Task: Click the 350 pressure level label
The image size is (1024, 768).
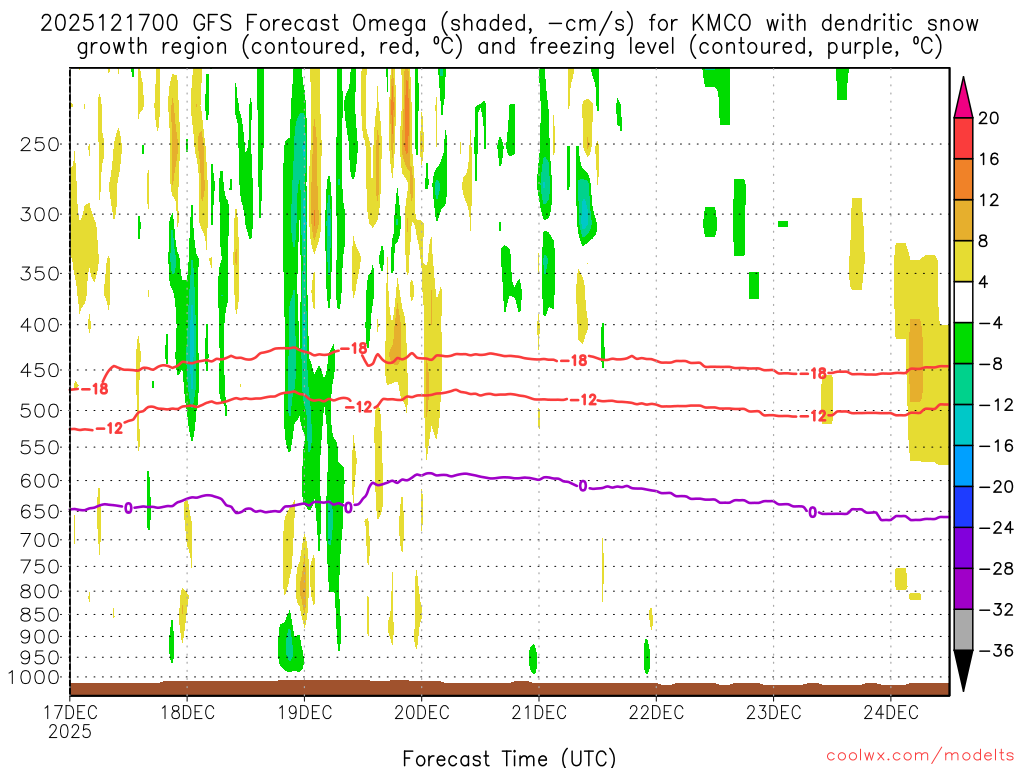Action: click(x=40, y=274)
